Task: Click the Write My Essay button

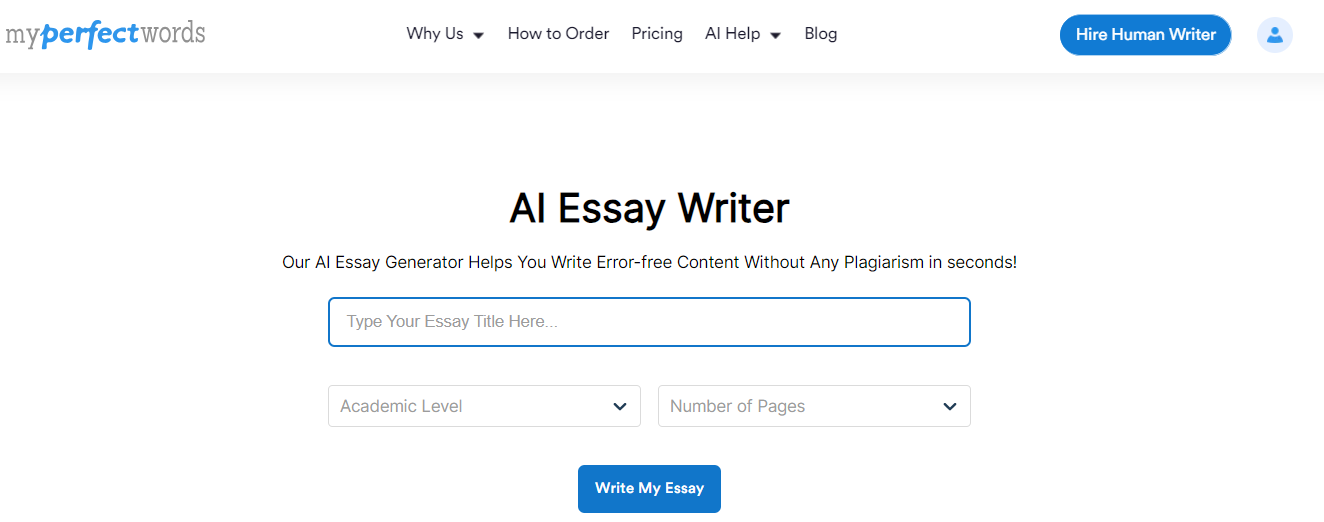Action: (x=649, y=488)
